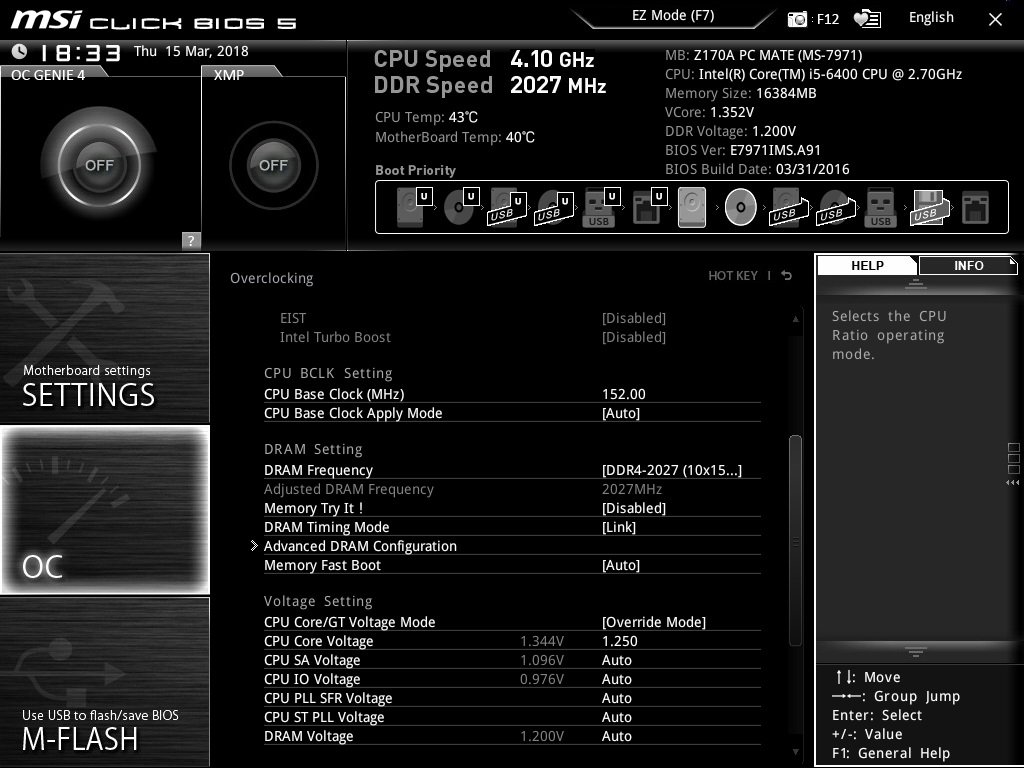The height and width of the screenshot is (768, 1024).
Task: Click the clock icon beside the time
Action: (20, 52)
